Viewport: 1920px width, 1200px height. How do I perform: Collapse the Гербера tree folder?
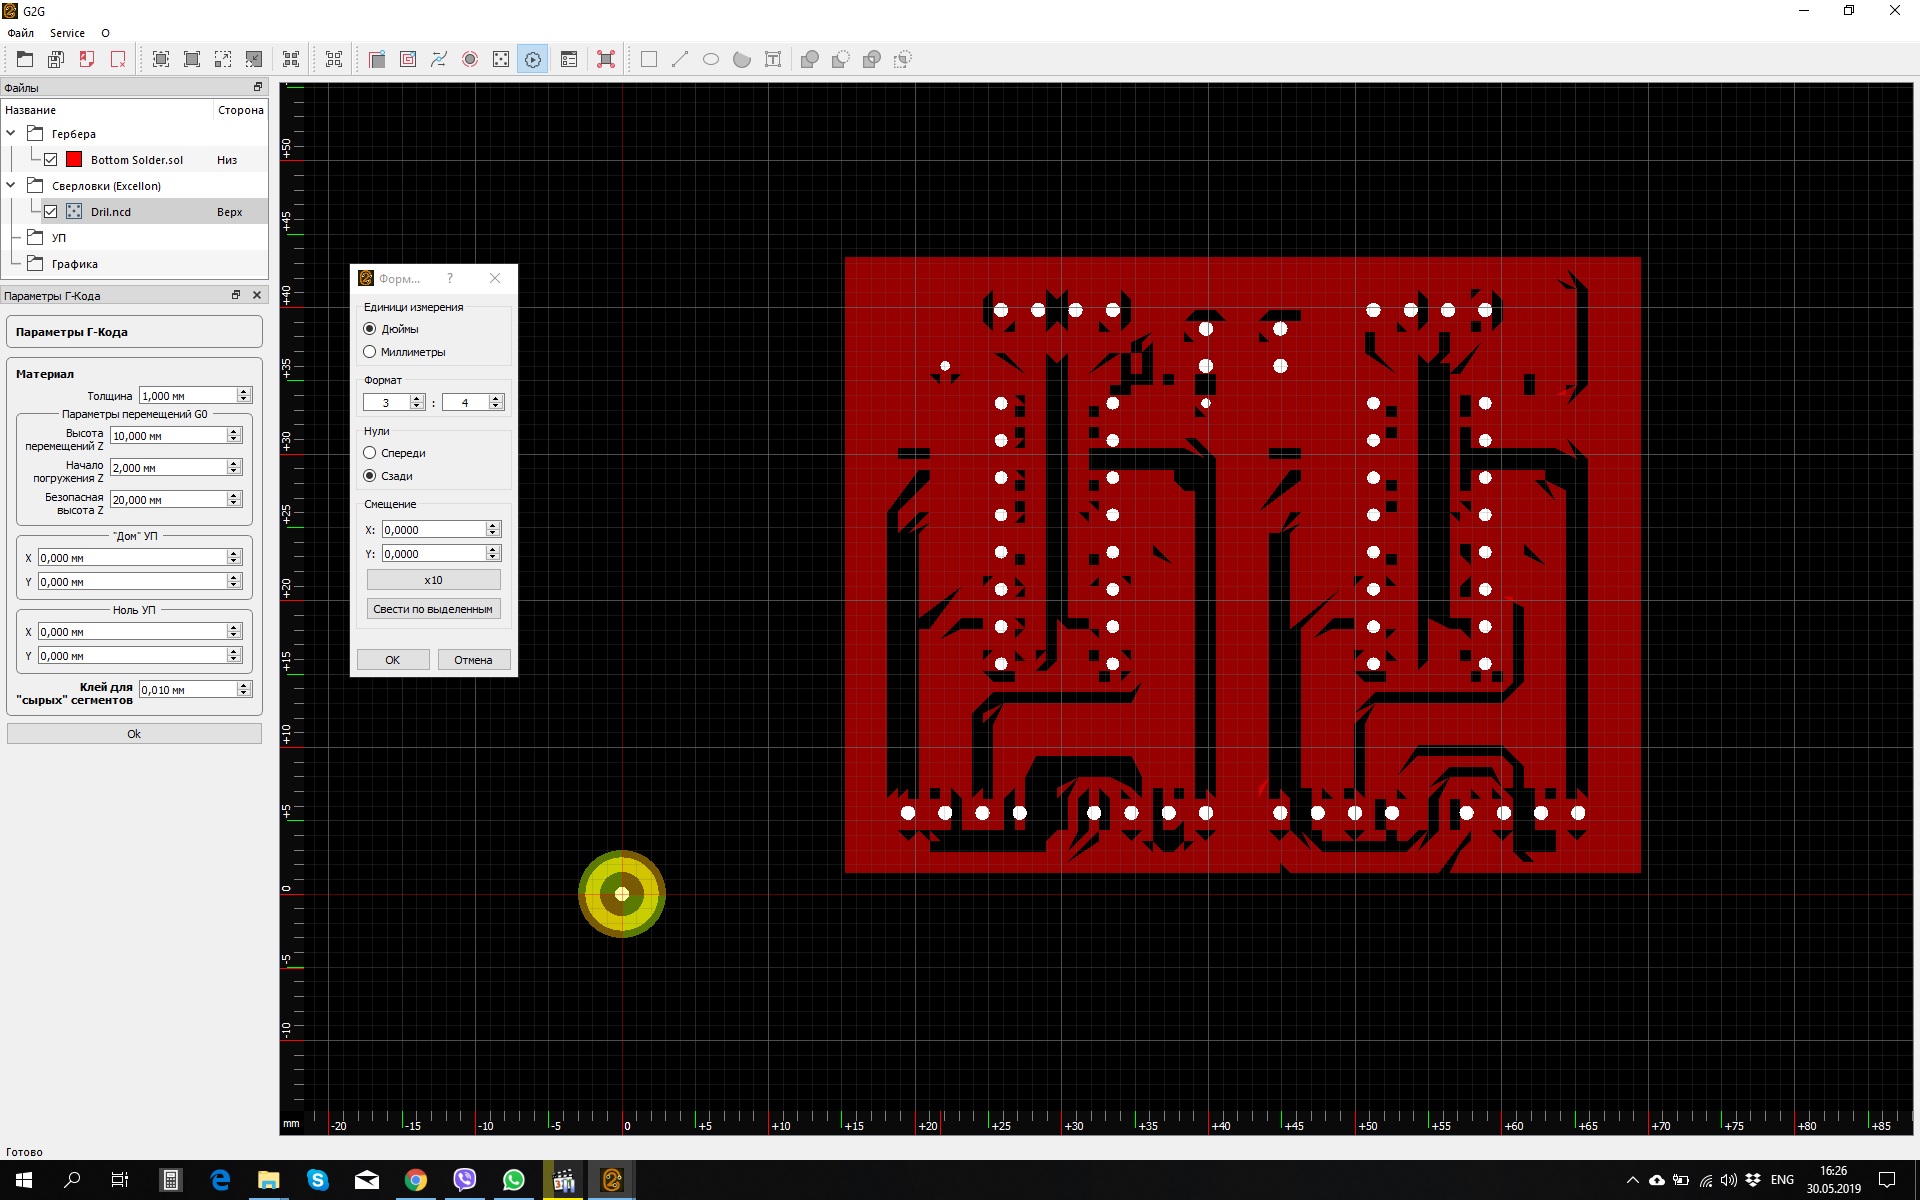tap(11, 133)
